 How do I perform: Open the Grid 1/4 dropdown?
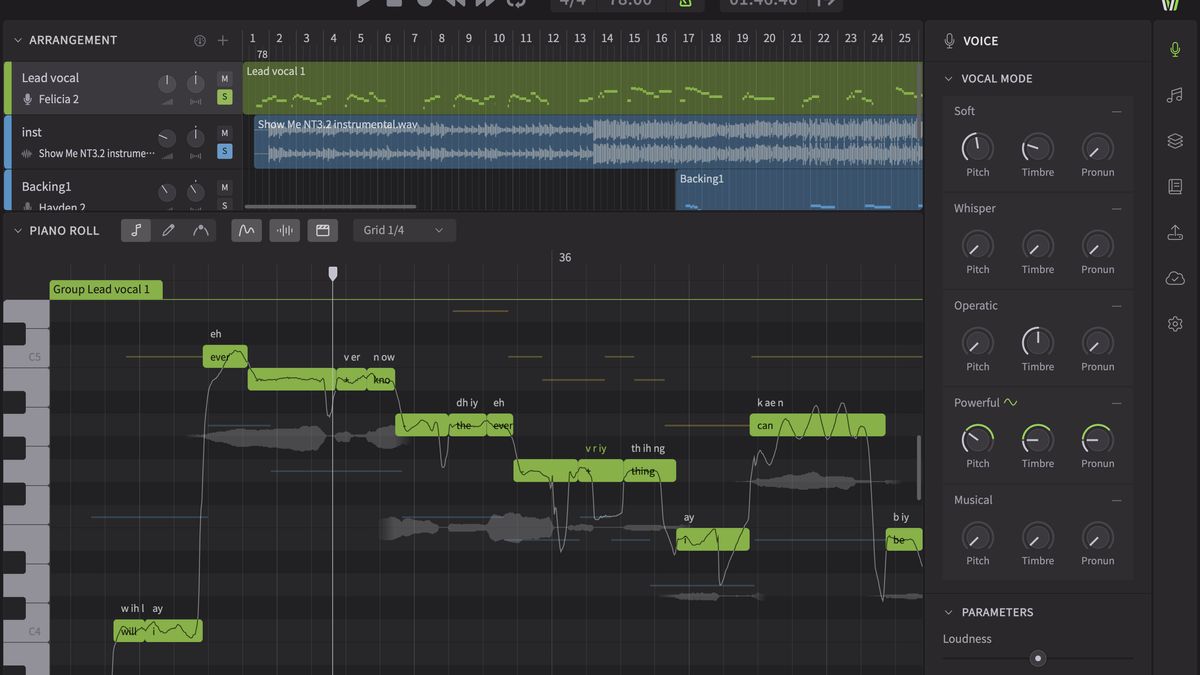404,230
